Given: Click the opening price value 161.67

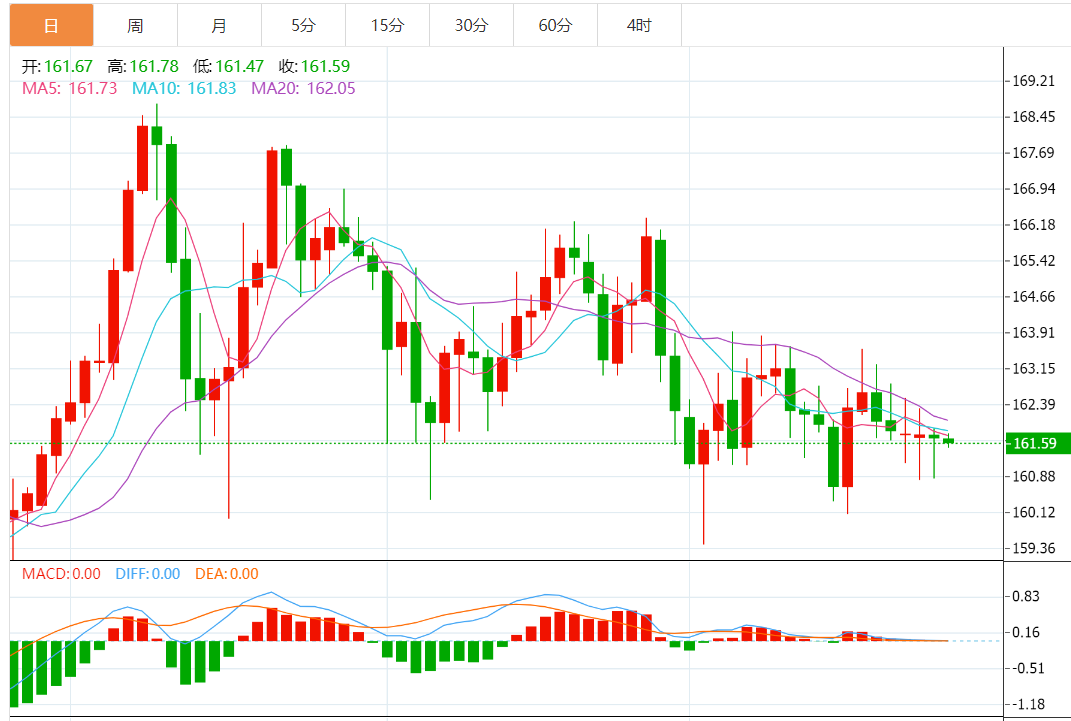Looking at the screenshot, I should coord(68,66).
